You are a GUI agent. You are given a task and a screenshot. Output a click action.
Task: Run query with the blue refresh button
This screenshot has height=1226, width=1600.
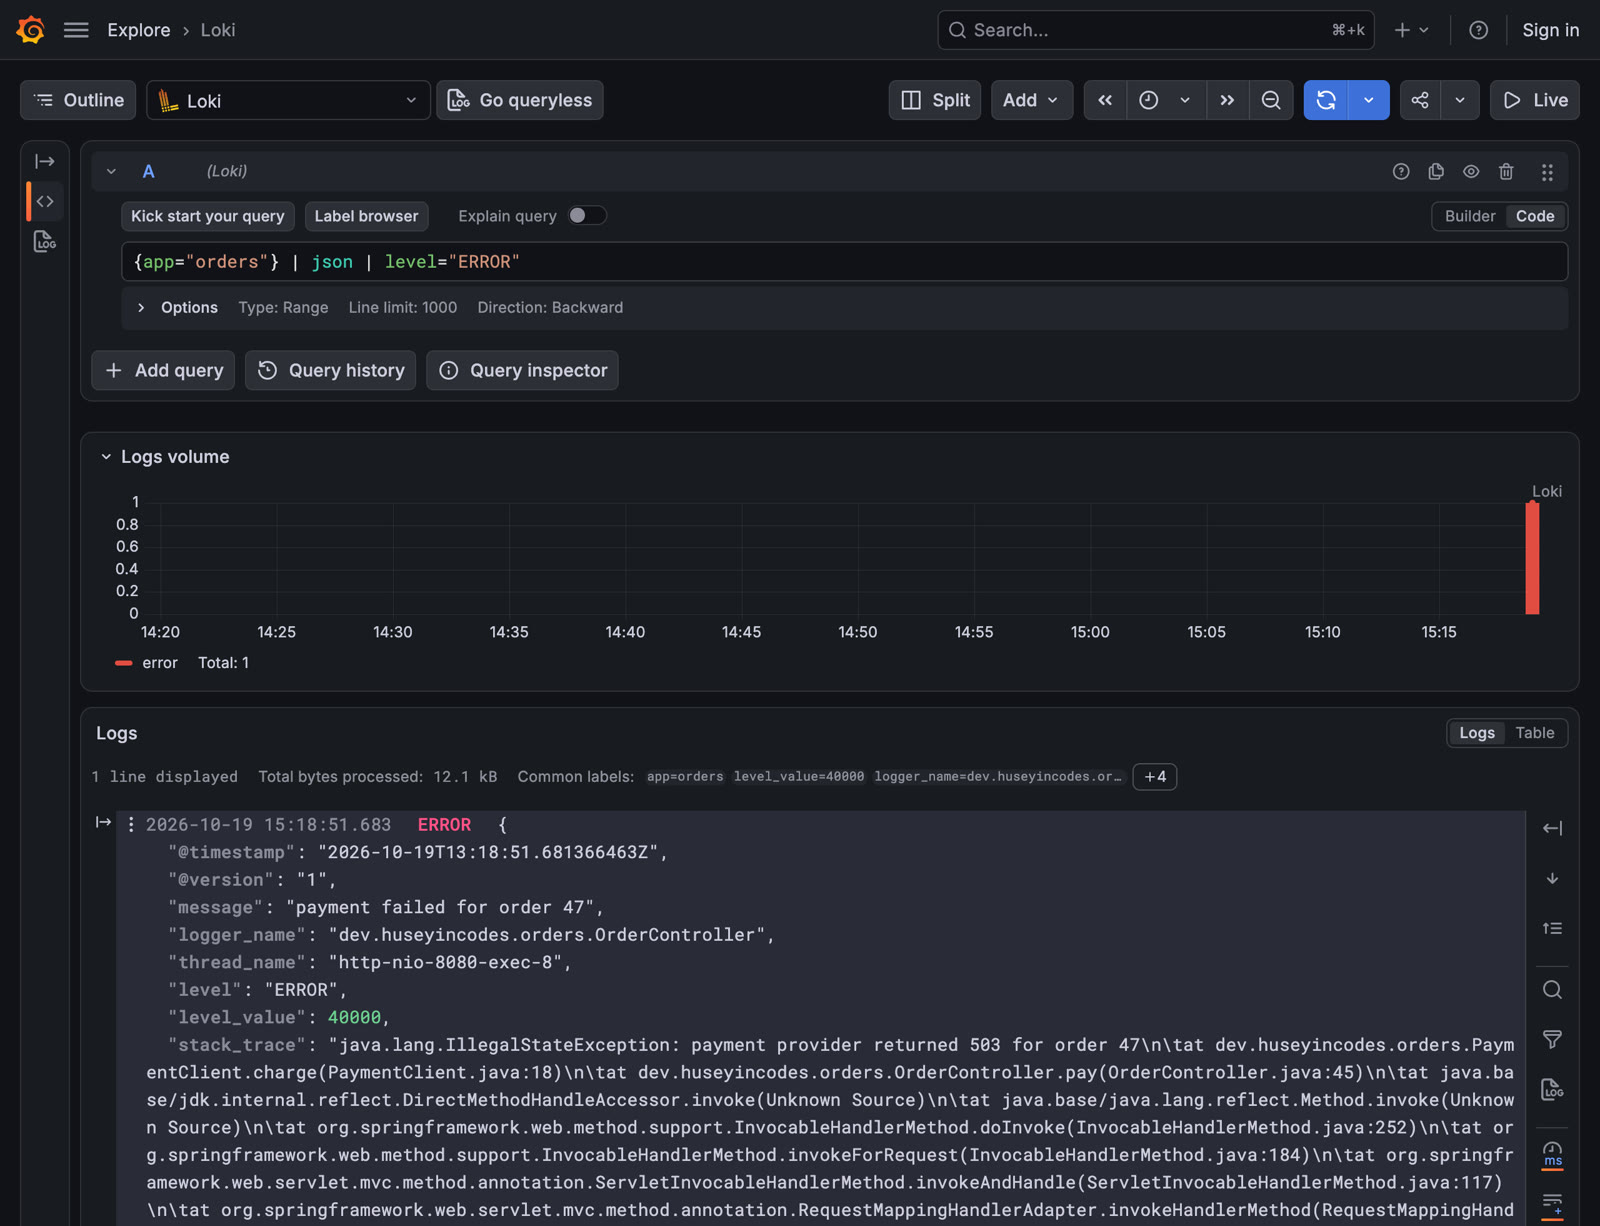pyautogui.click(x=1326, y=100)
